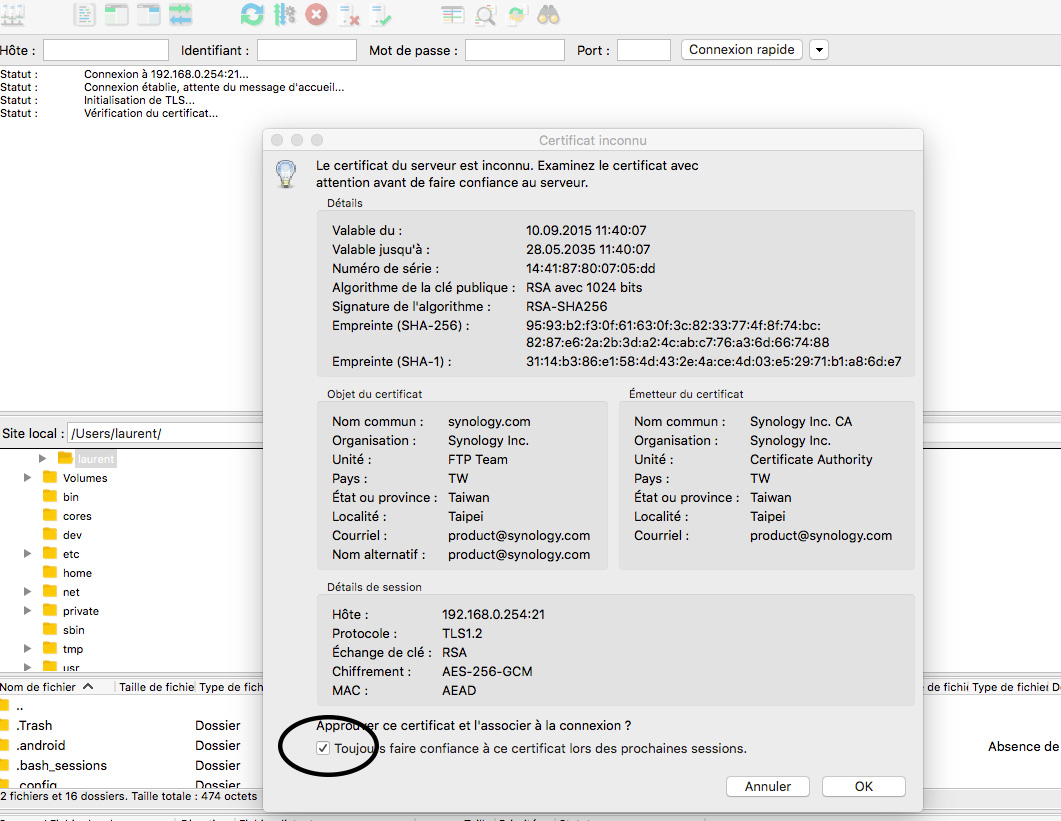Image resolution: width=1061 pixels, height=821 pixels.
Task: Select the home tree item label
Action: [x=77, y=573]
